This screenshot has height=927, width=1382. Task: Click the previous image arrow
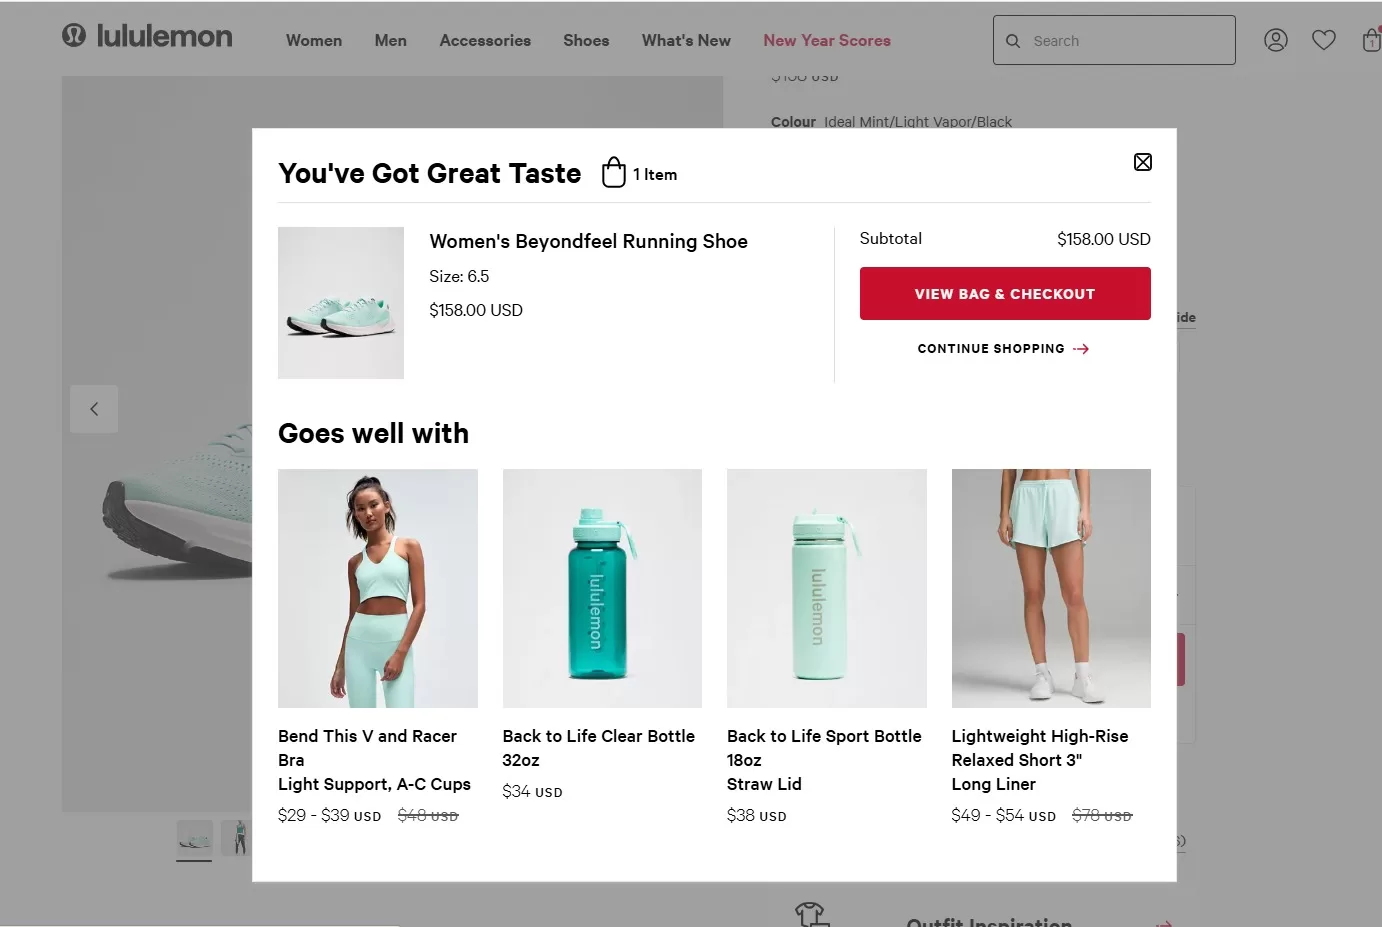tap(94, 409)
